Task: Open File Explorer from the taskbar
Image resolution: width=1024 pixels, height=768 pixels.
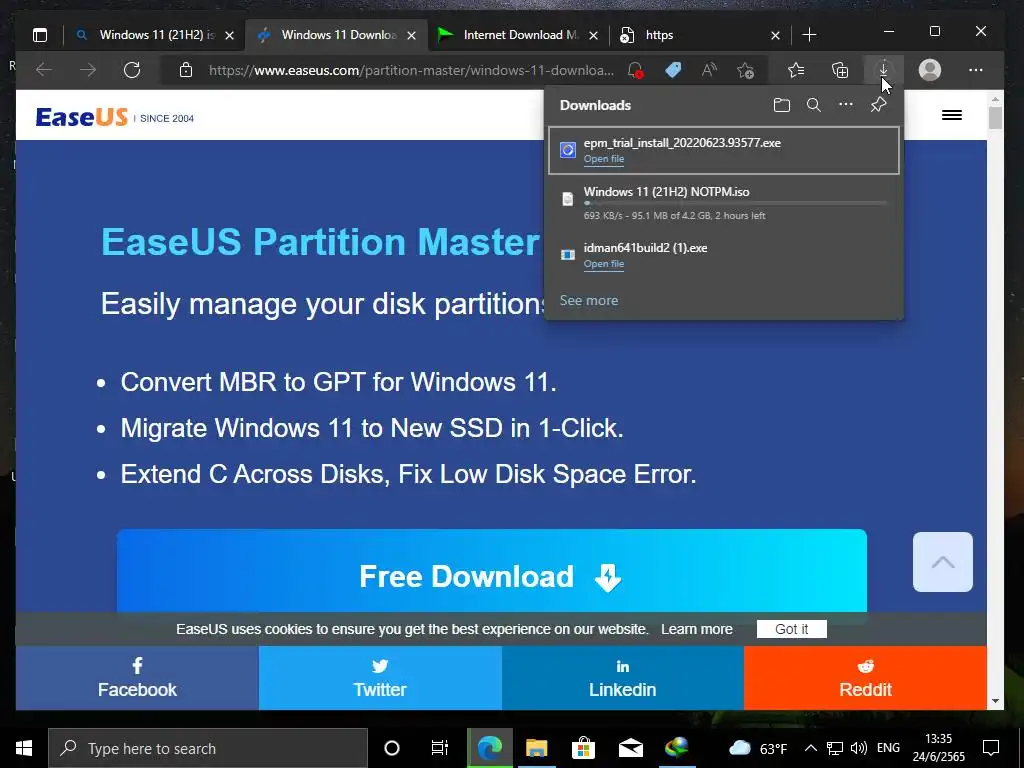Action: pos(536,748)
